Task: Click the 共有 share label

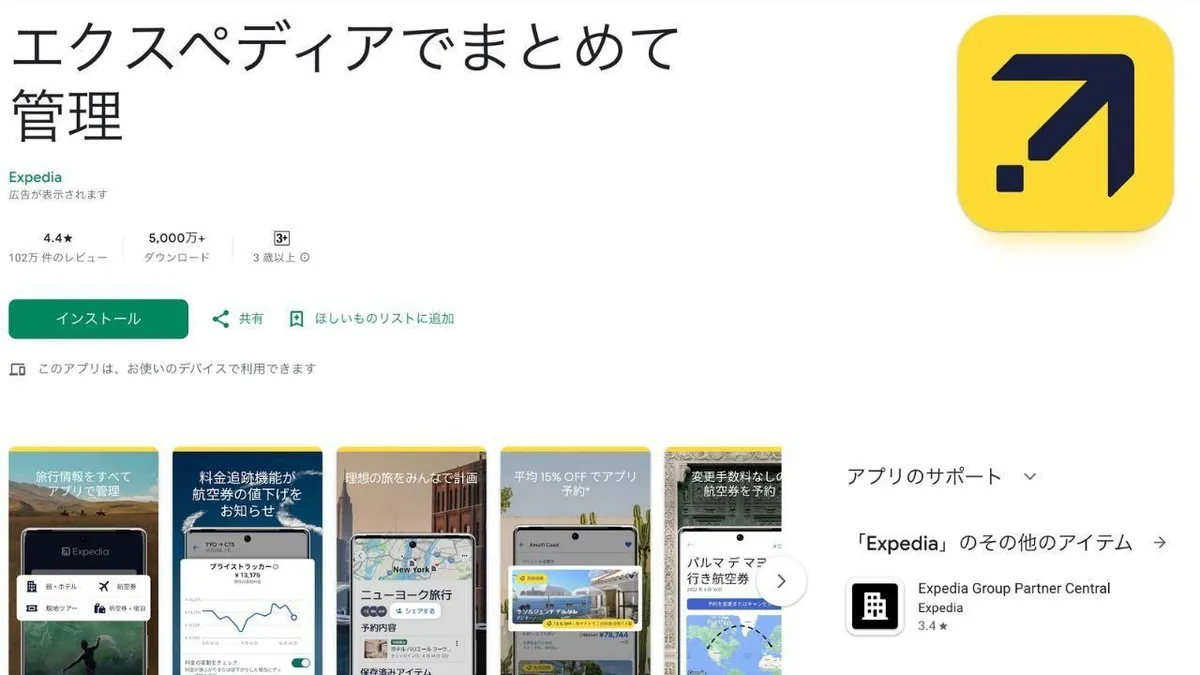Action: 251,319
